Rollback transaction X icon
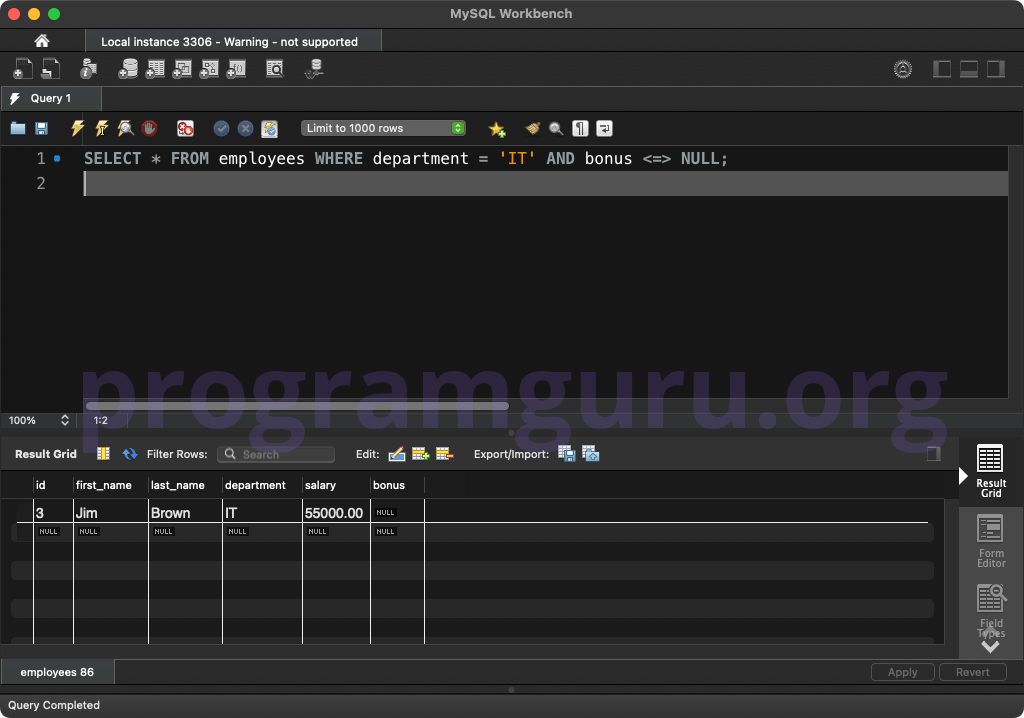The height and width of the screenshot is (718, 1024). coord(246,128)
